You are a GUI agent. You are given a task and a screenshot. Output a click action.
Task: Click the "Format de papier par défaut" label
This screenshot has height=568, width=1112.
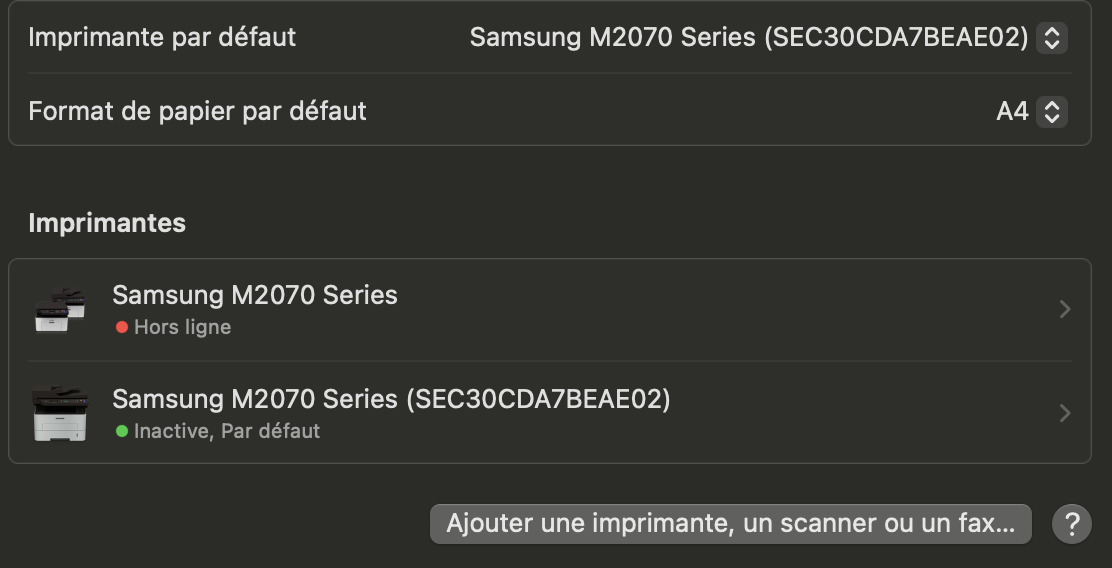[x=197, y=111]
